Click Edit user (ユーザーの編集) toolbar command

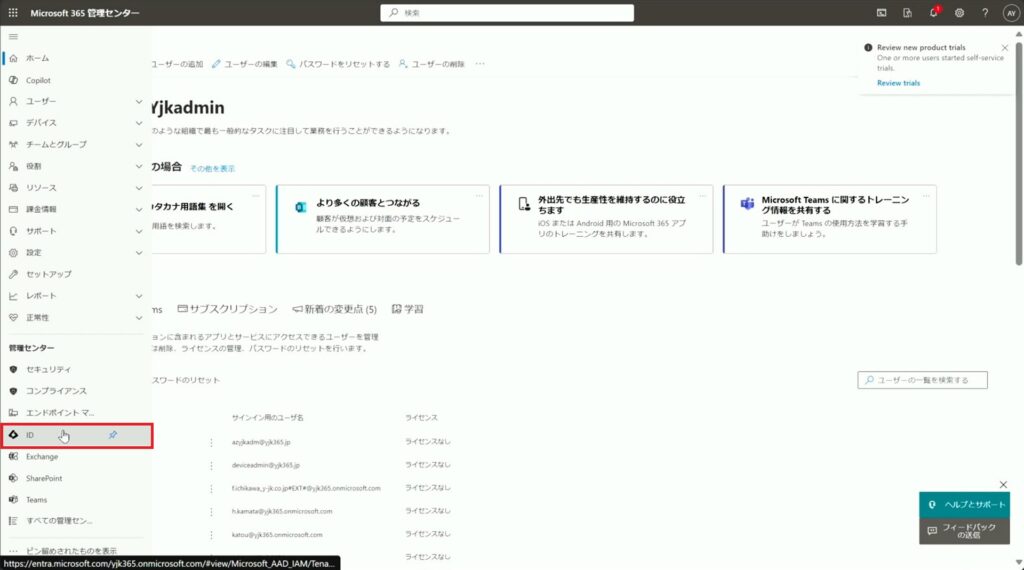click(245, 64)
